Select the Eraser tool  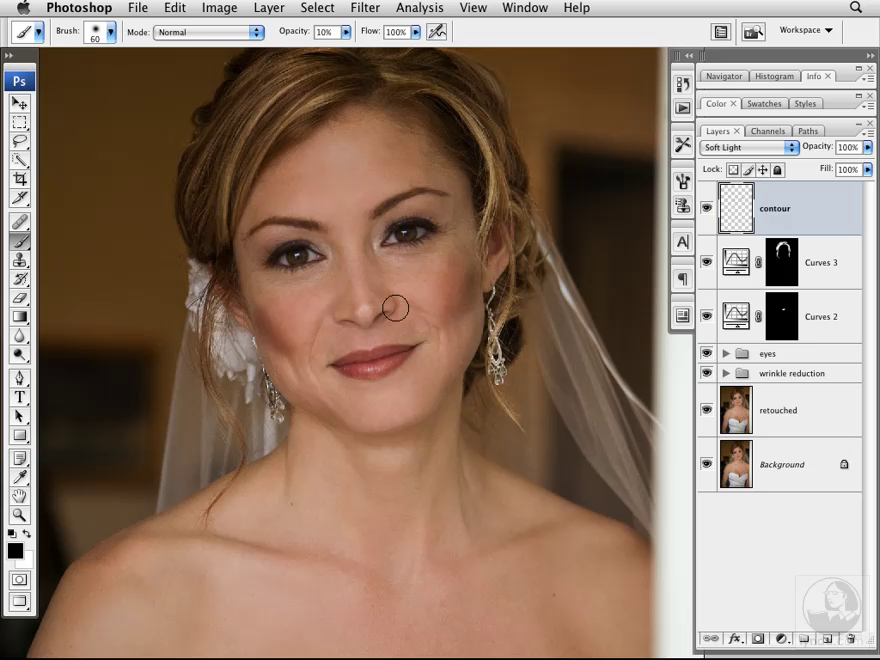point(20,298)
